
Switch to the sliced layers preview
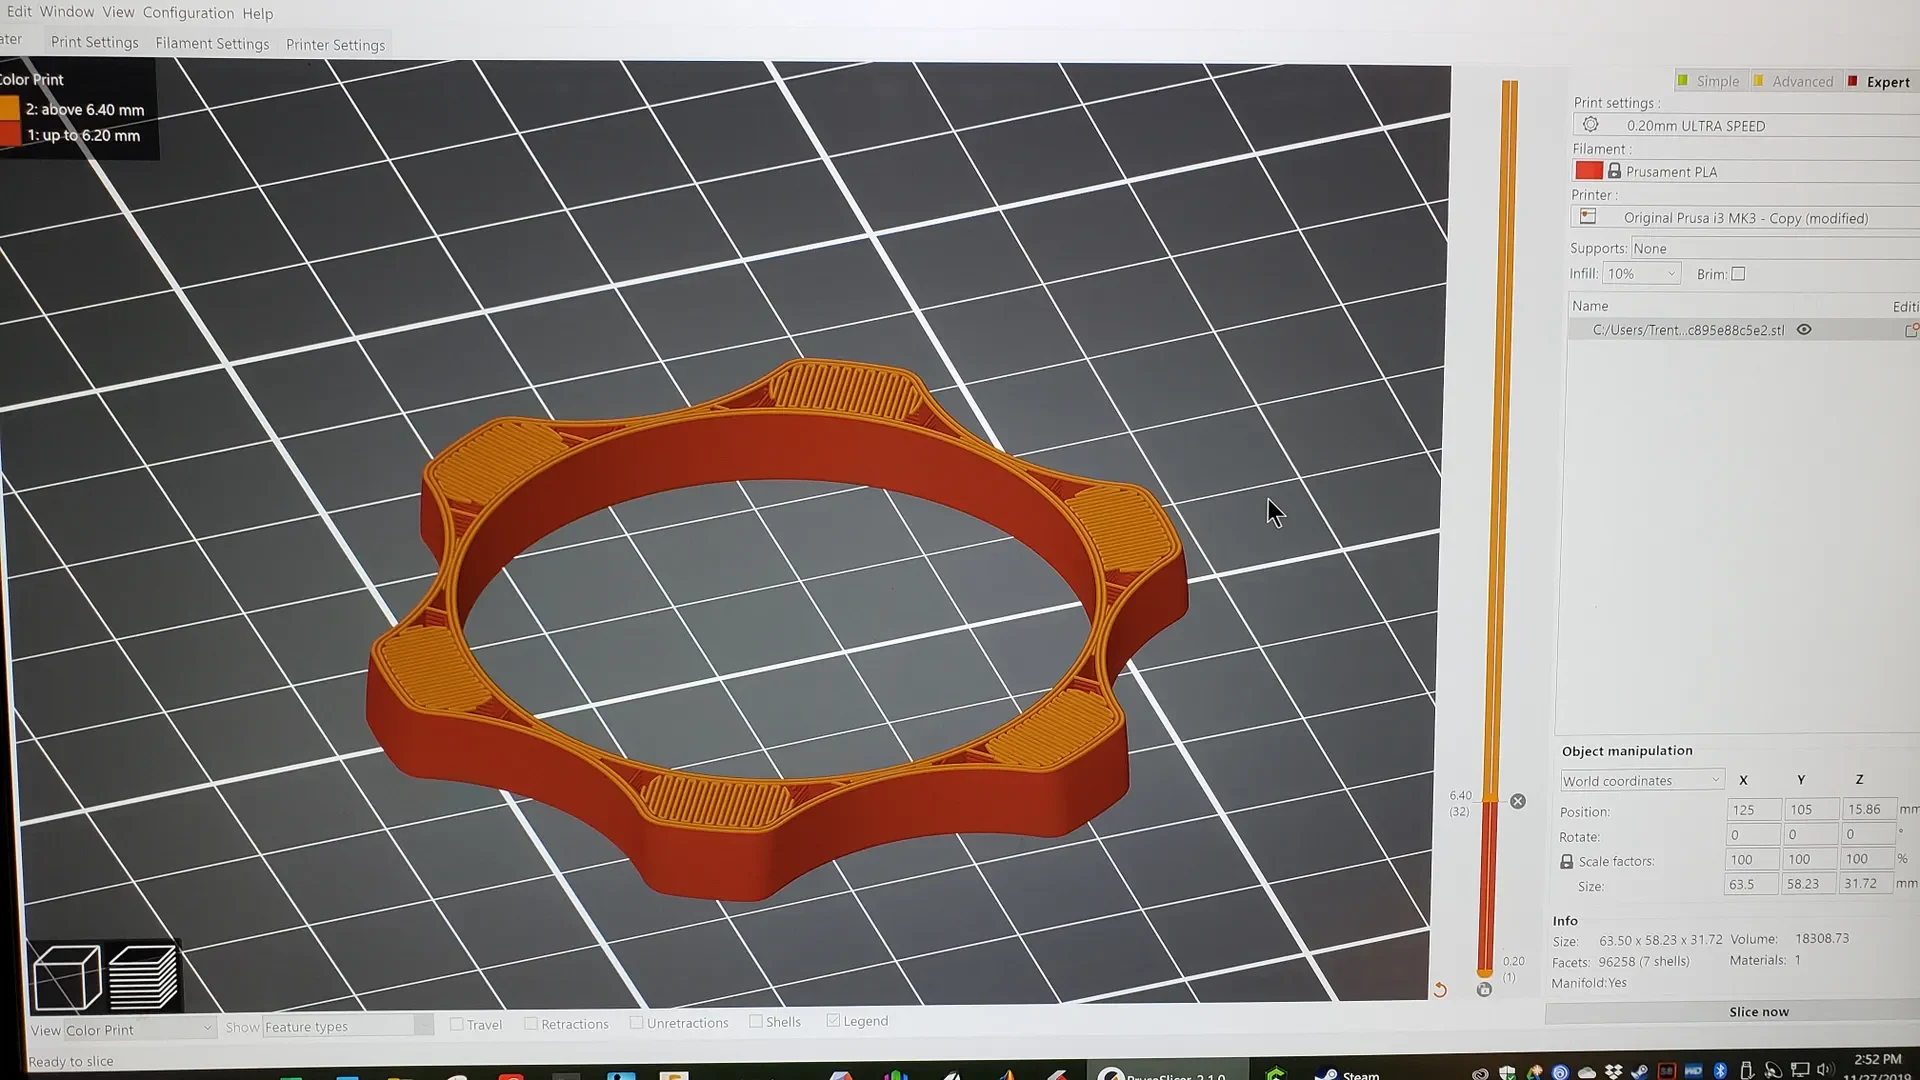pyautogui.click(x=143, y=976)
